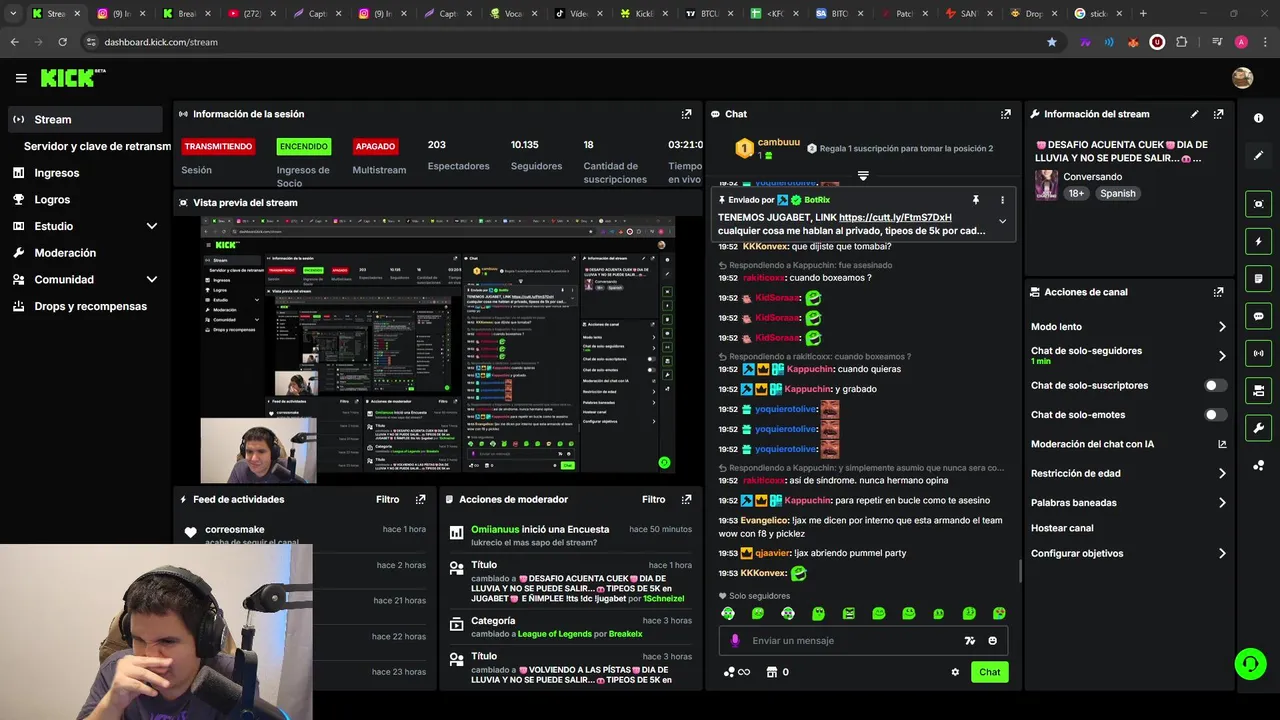Click the channel actions camera icon in sidebar

click(x=1258, y=390)
